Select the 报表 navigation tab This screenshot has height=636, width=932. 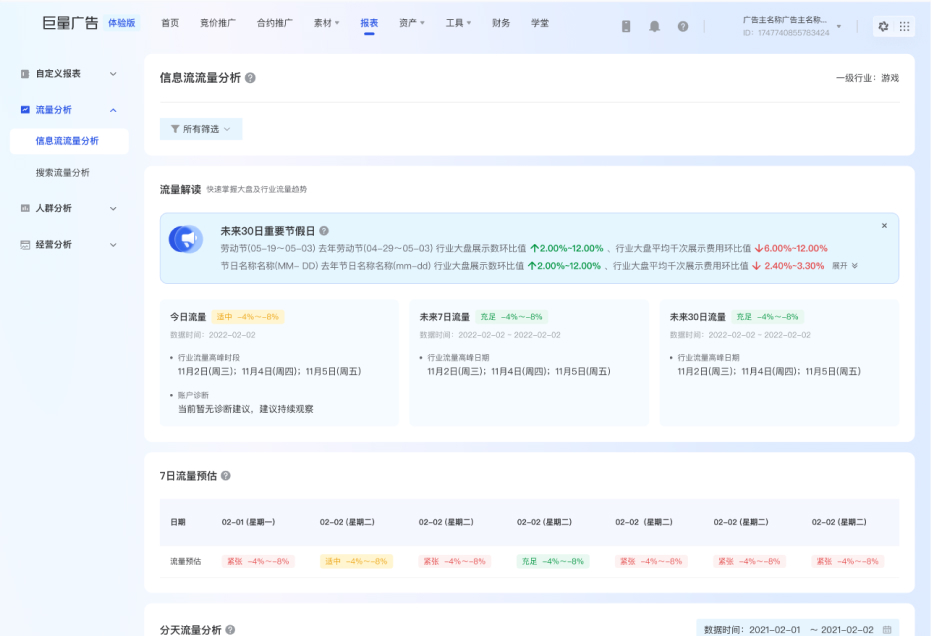369,23
